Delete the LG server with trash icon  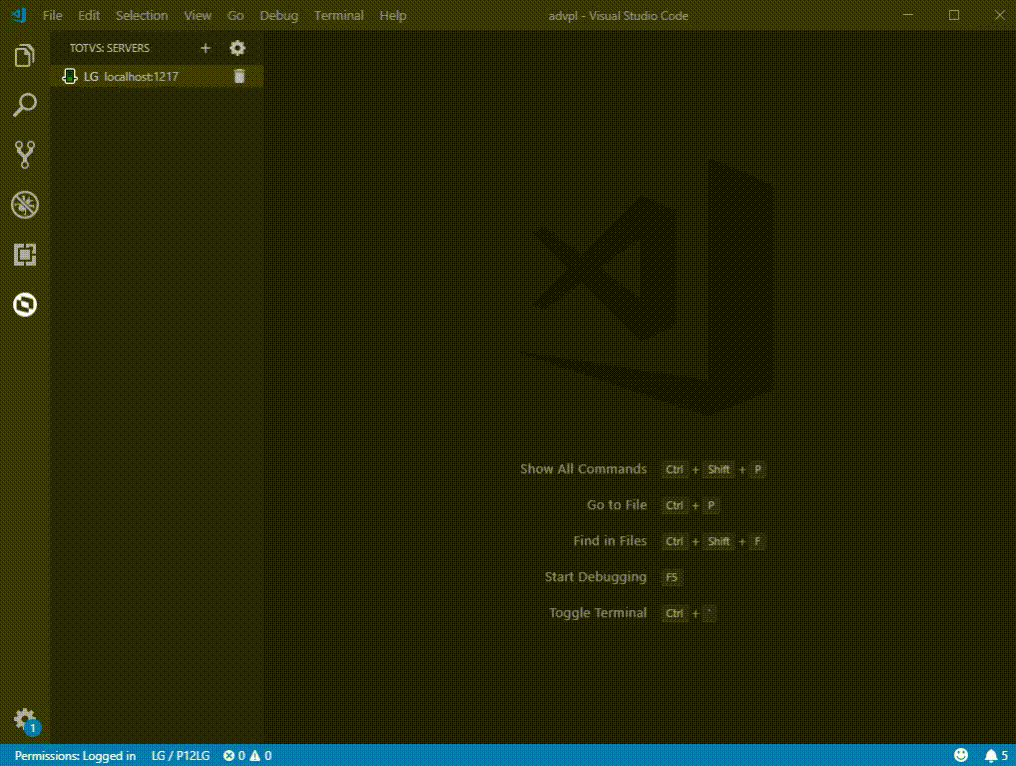click(x=239, y=76)
